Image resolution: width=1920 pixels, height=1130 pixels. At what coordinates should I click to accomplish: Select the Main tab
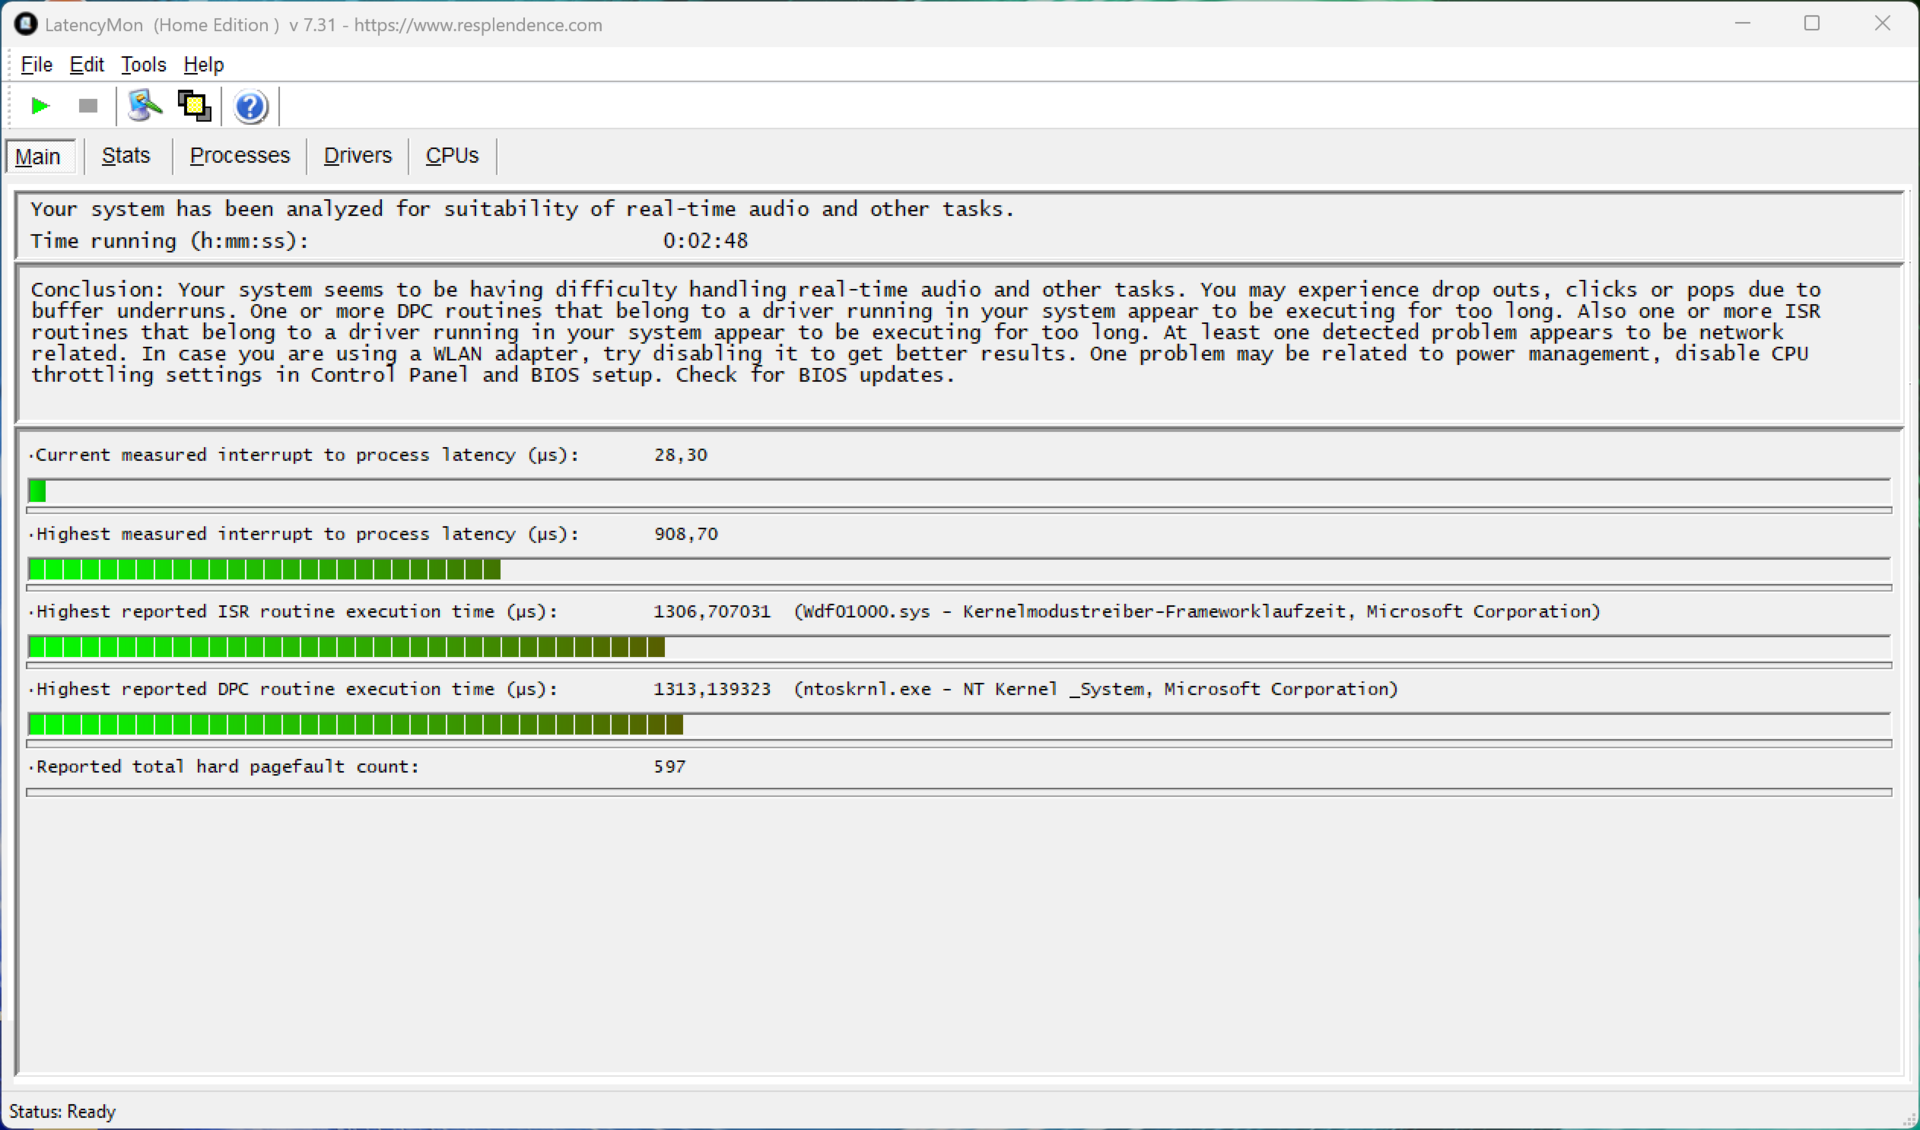38,157
